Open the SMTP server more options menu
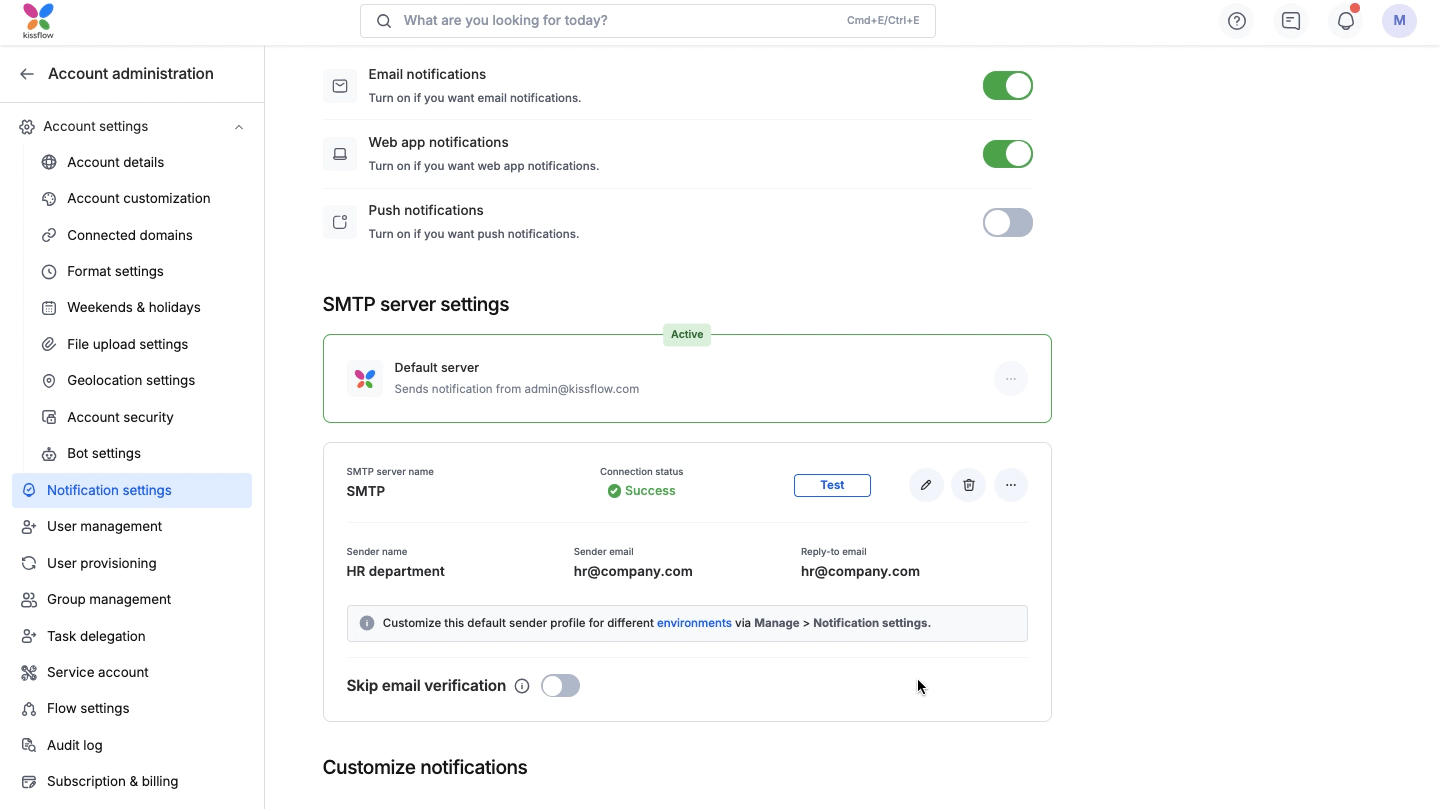Viewport: 1440px width, 809px height. point(1011,485)
